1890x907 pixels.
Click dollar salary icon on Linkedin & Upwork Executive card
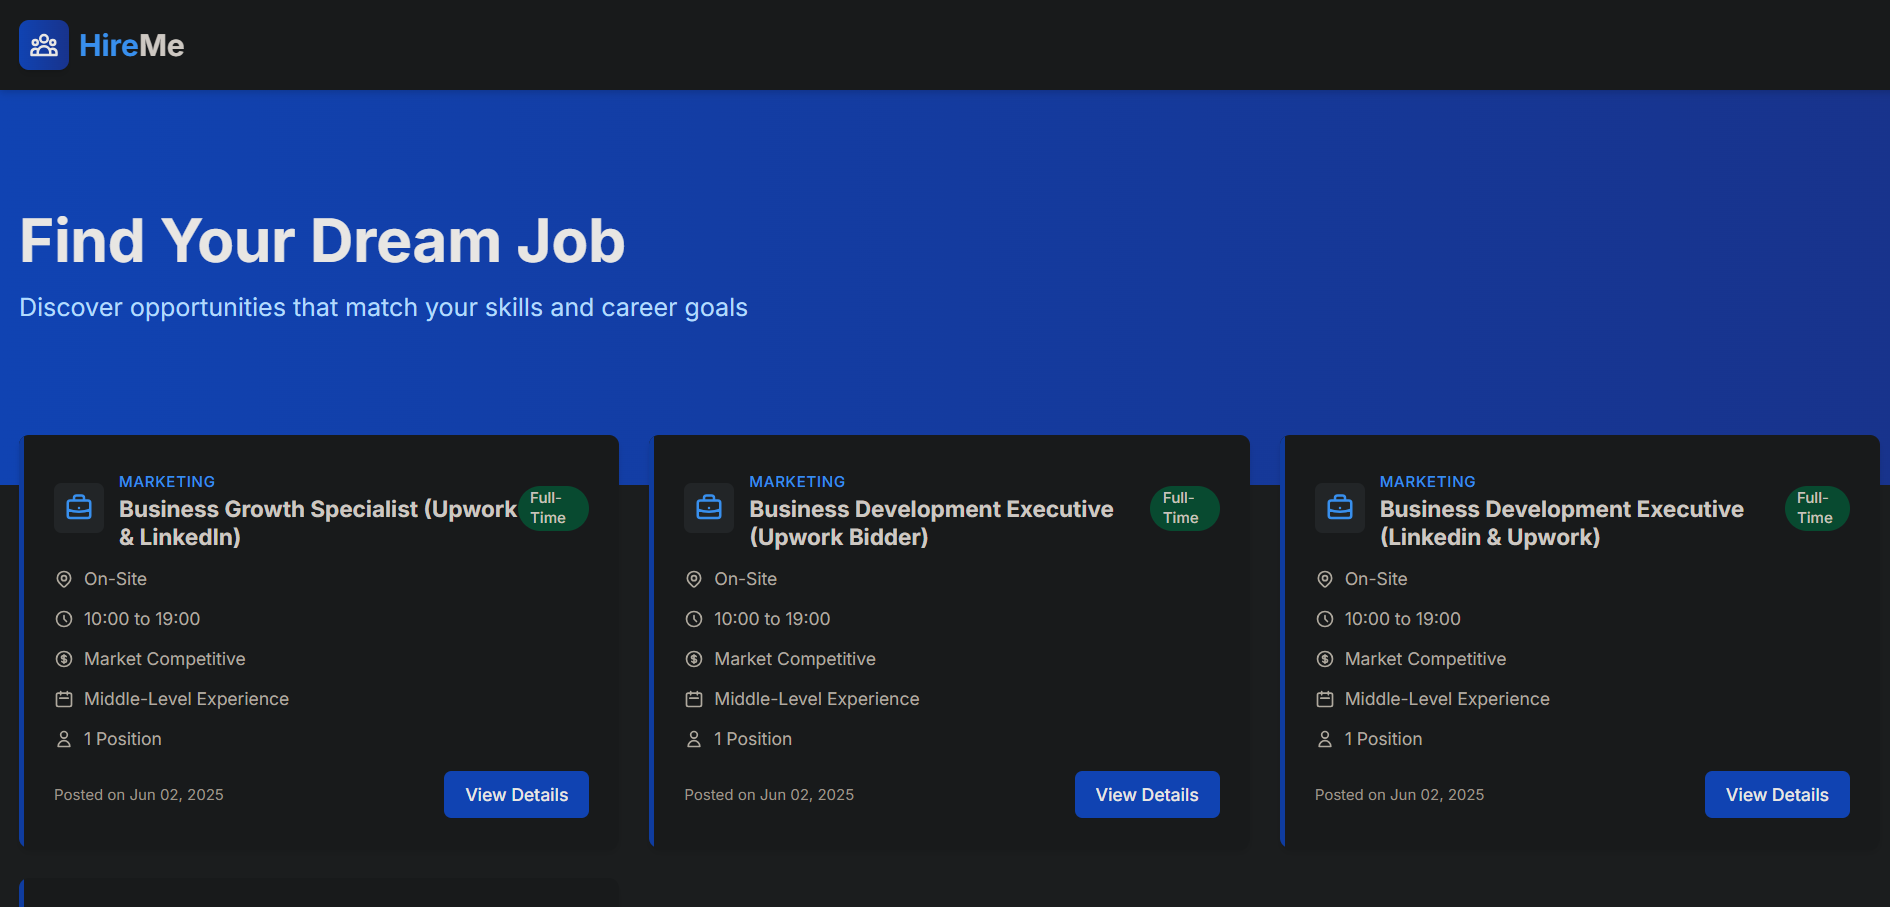point(1325,659)
